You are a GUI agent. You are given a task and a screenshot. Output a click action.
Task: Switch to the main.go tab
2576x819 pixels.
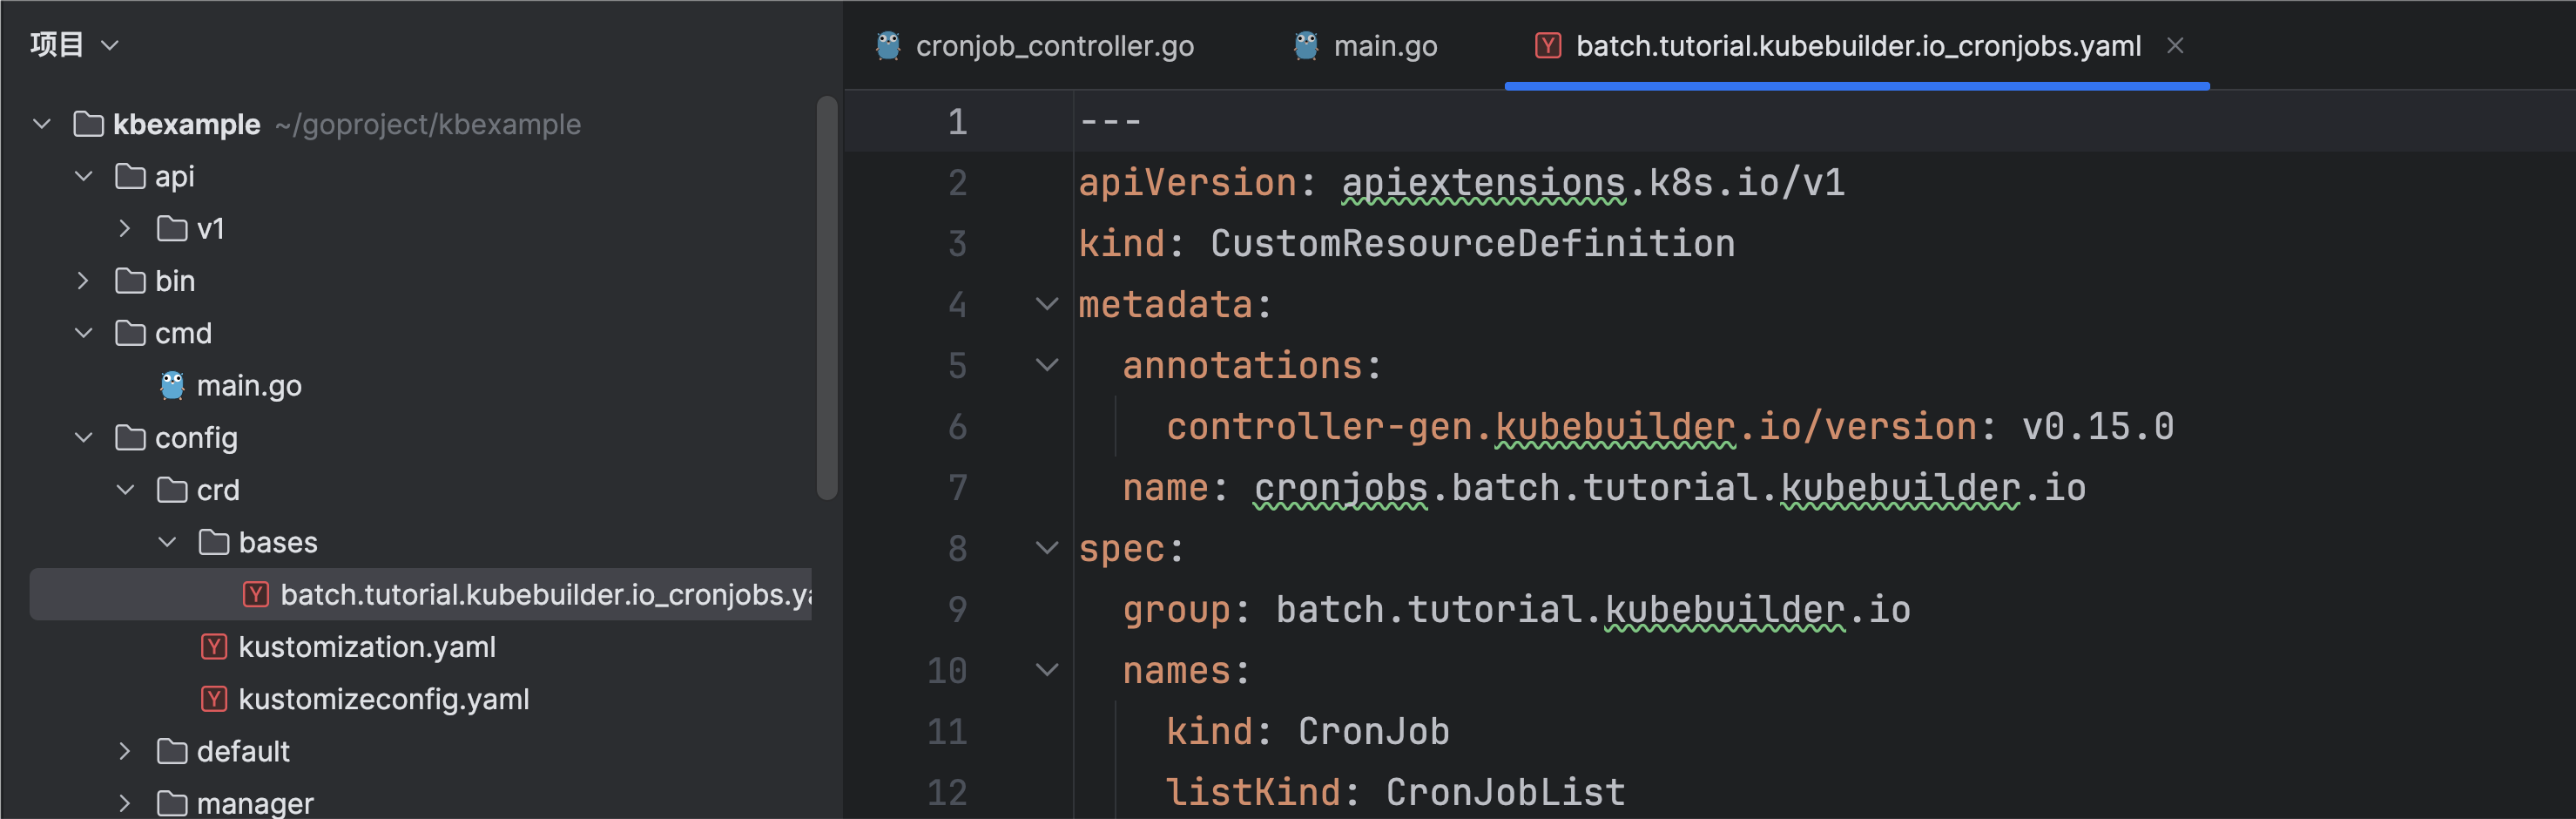point(1384,46)
